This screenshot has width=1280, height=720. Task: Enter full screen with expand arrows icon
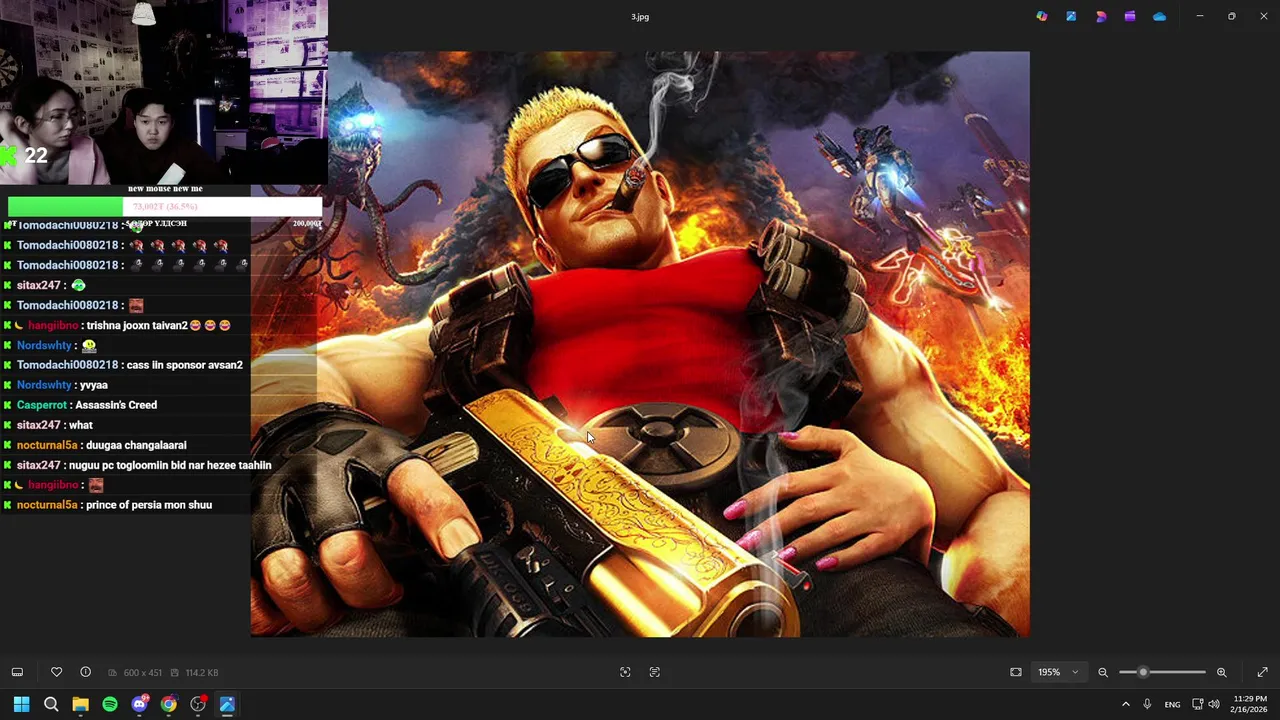[1262, 672]
